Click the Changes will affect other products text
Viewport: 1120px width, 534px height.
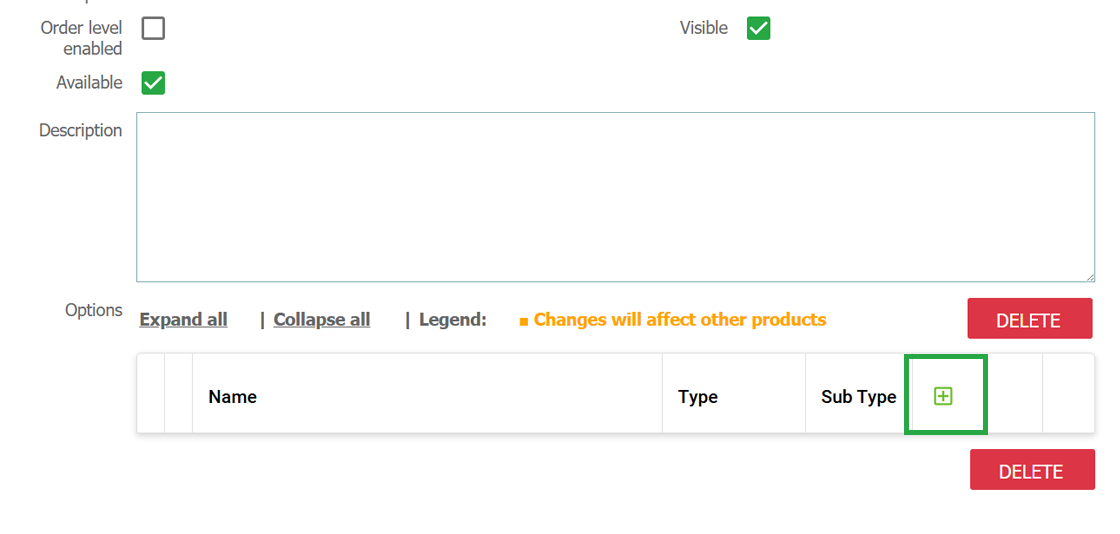(680, 319)
